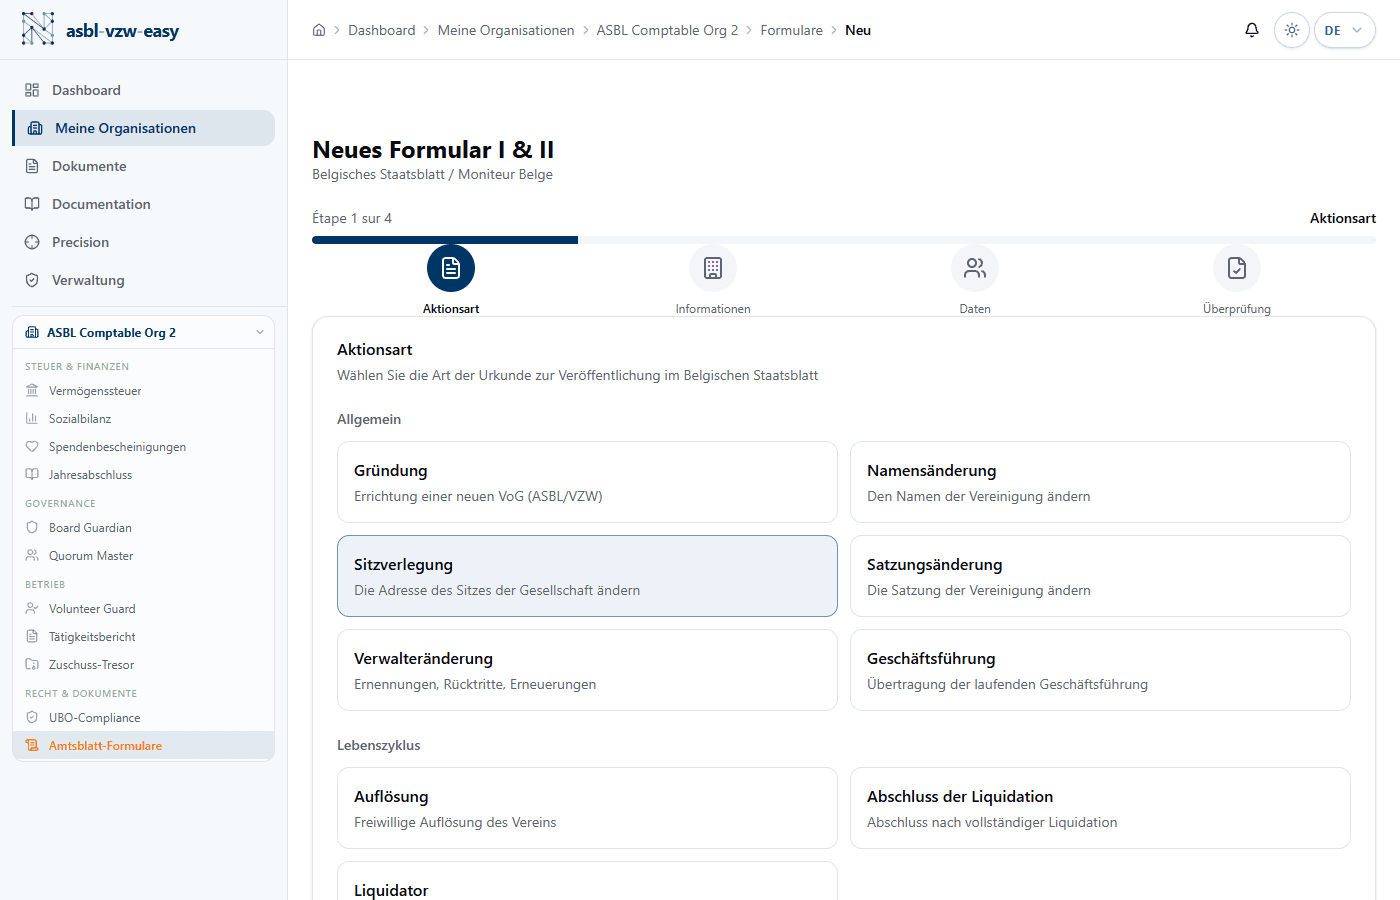Viewport: 1400px width, 900px height.
Task: Choose the Verwalteränderung action card
Action: coord(587,670)
